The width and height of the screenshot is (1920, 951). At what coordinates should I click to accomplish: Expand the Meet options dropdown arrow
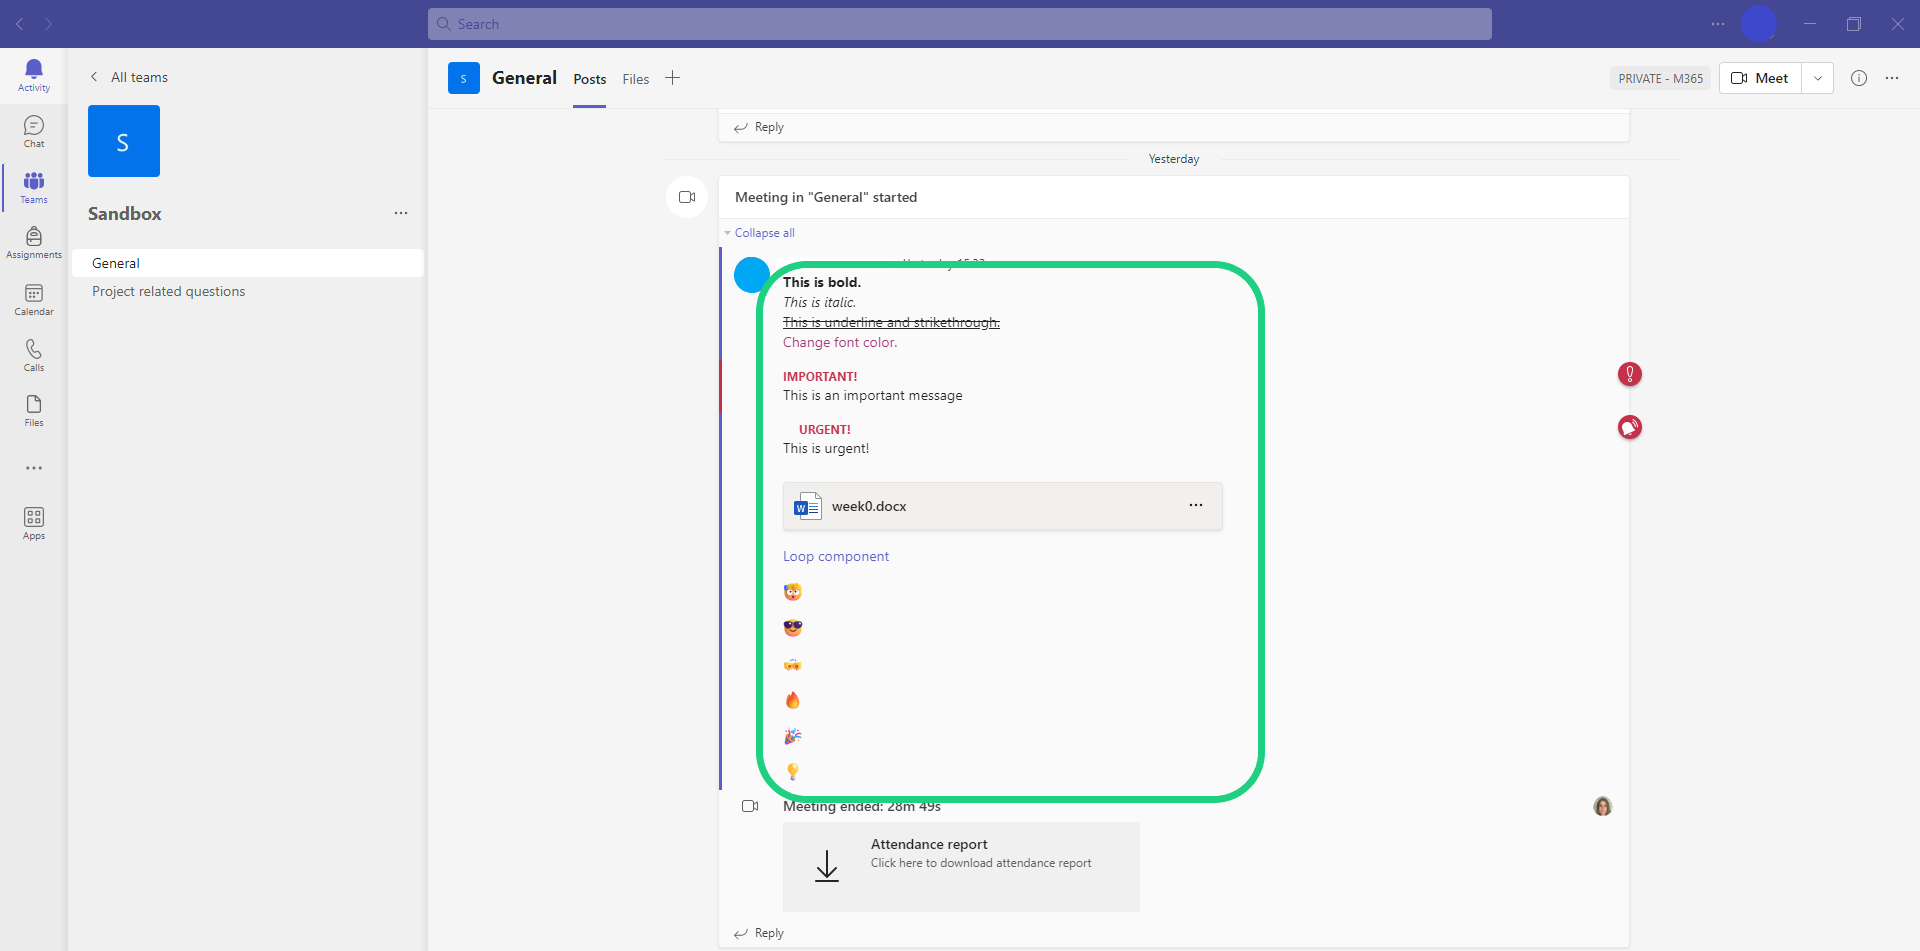[1817, 78]
